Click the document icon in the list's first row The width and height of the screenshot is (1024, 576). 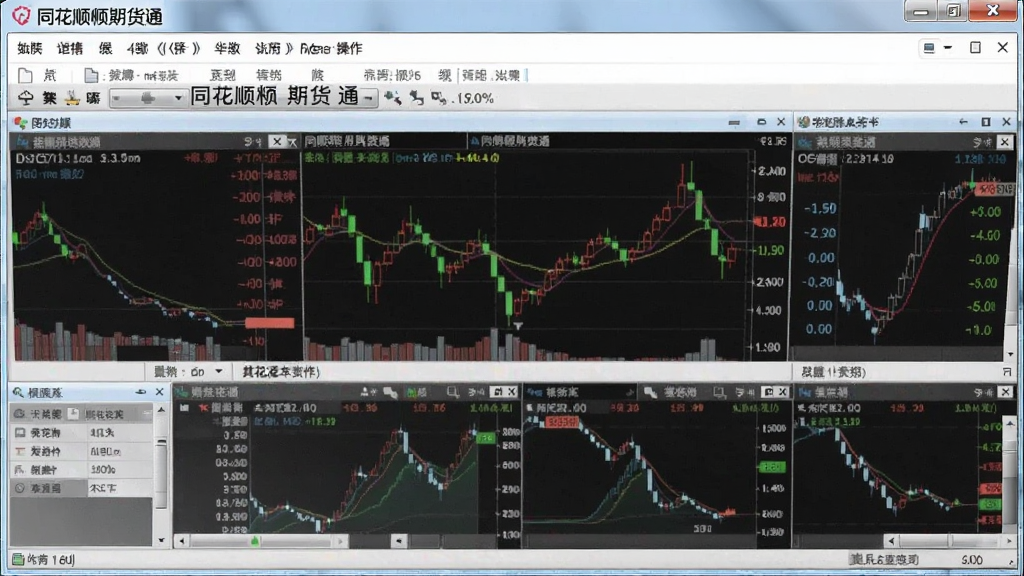pos(73,414)
